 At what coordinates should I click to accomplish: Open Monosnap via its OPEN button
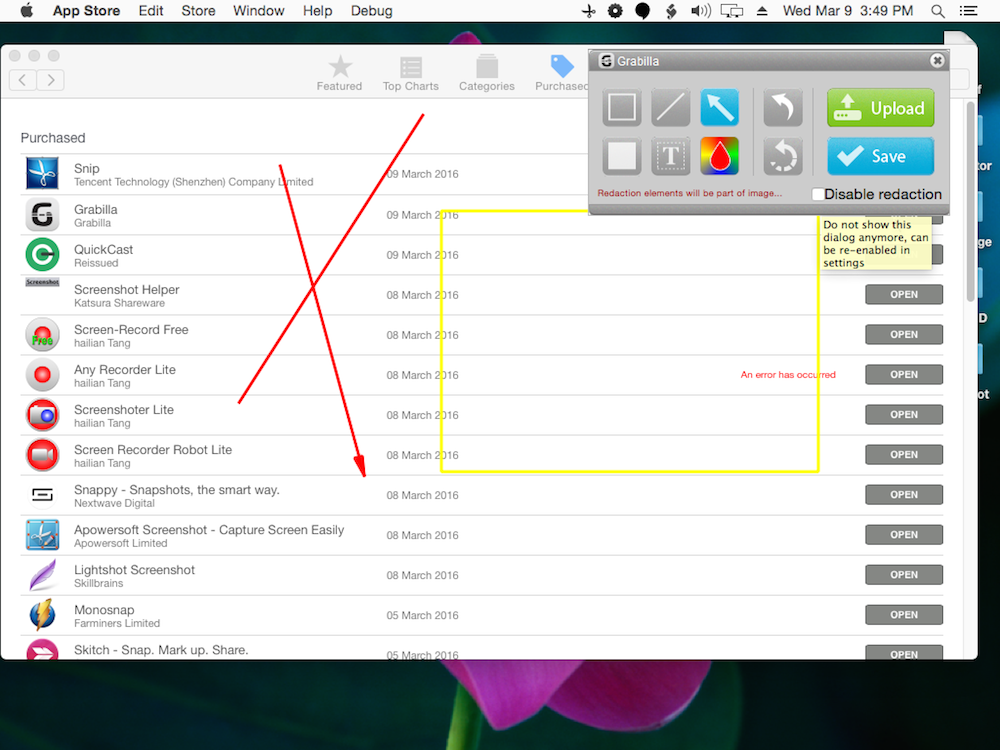pyautogui.click(x=904, y=615)
